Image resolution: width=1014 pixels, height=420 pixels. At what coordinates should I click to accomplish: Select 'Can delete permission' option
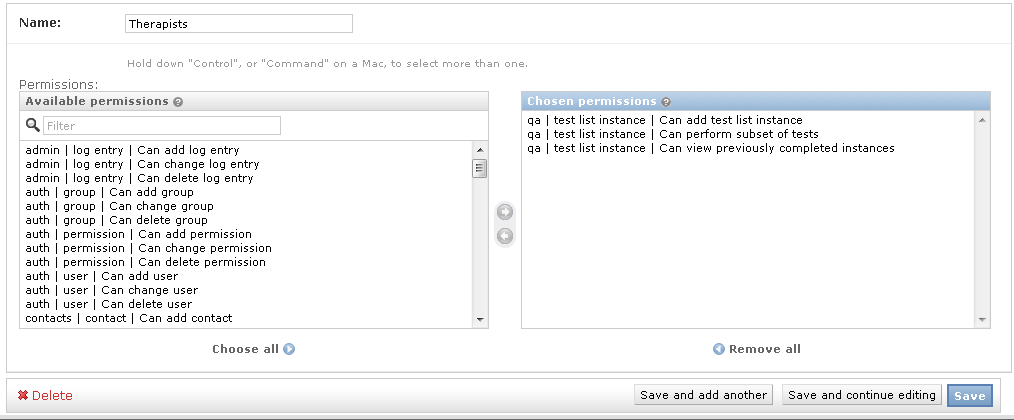[x=247, y=262]
